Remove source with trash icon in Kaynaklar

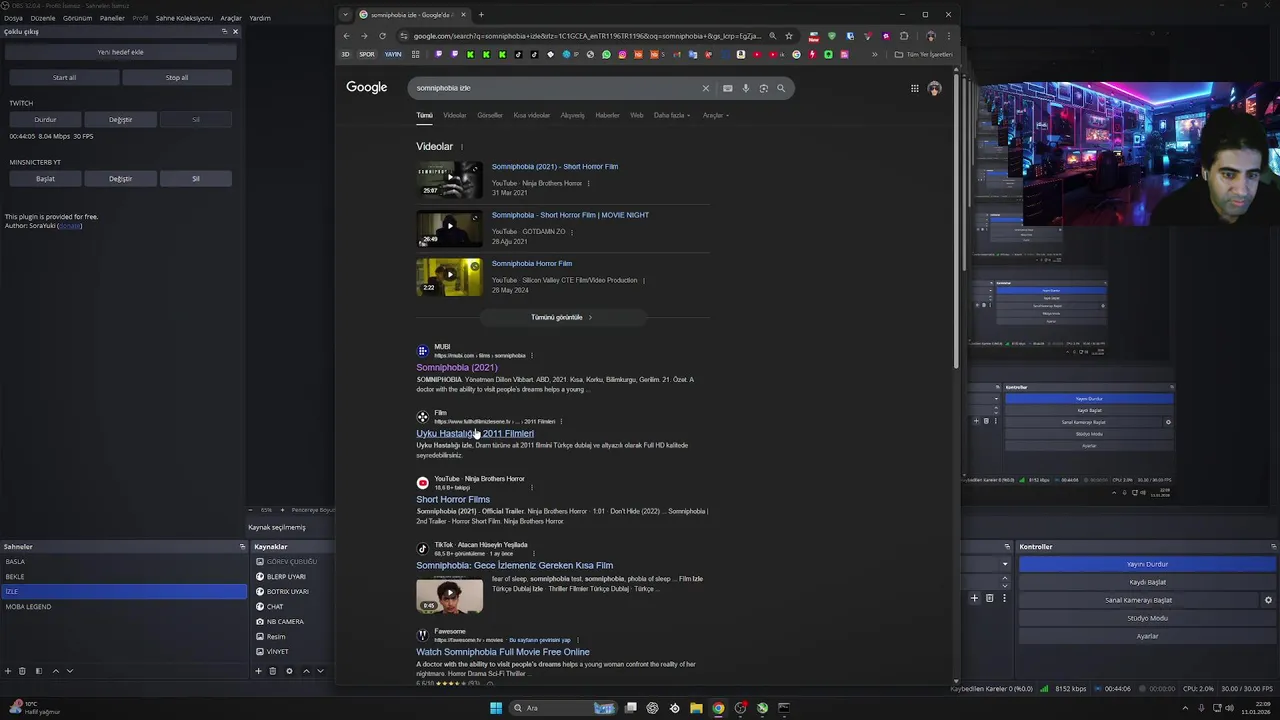(272, 671)
